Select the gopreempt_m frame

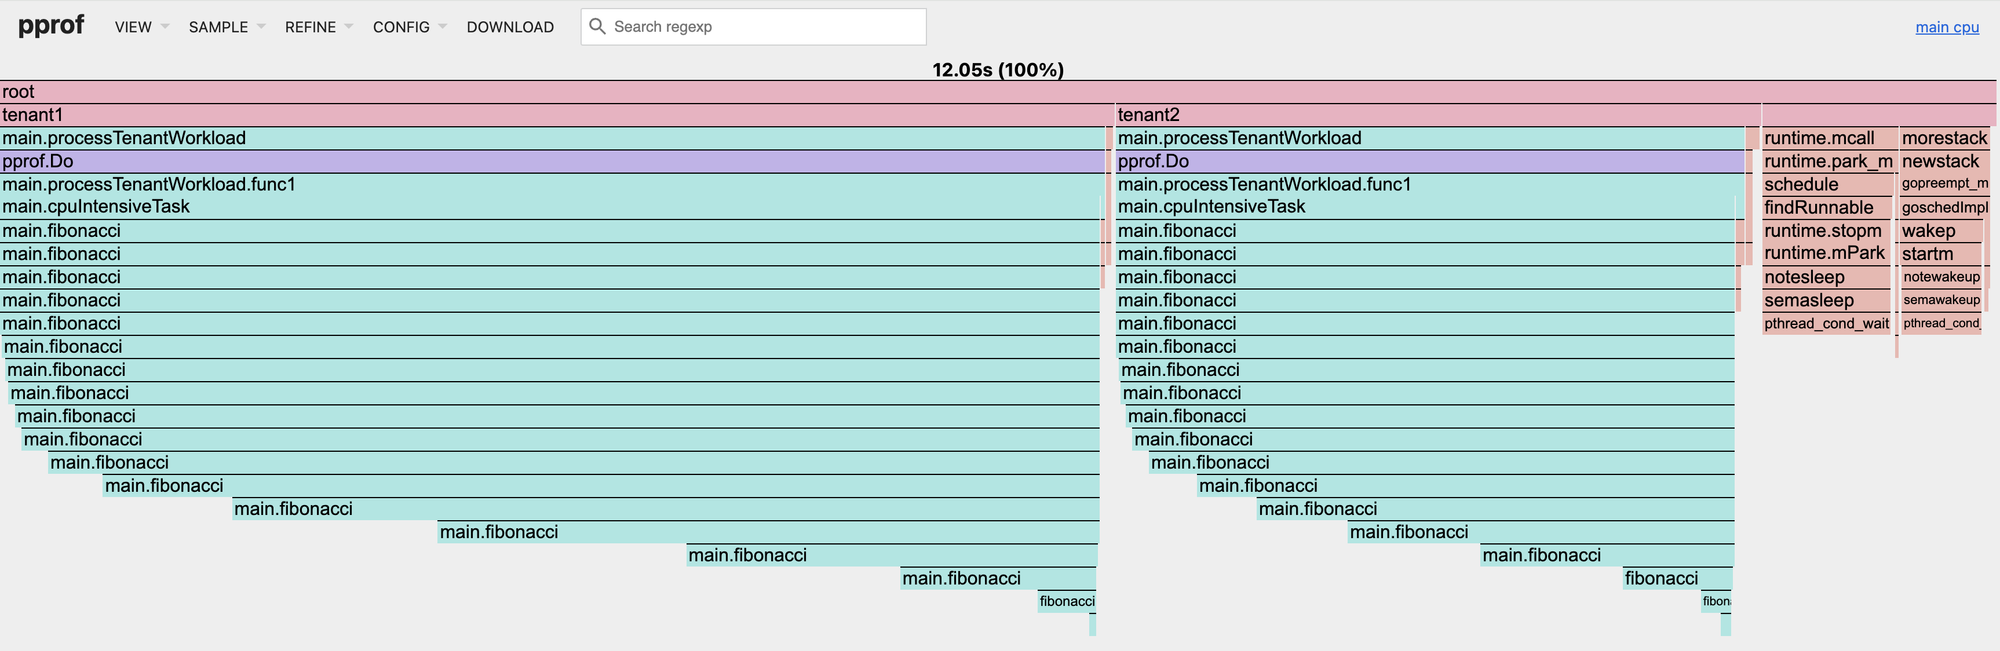(1944, 184)
